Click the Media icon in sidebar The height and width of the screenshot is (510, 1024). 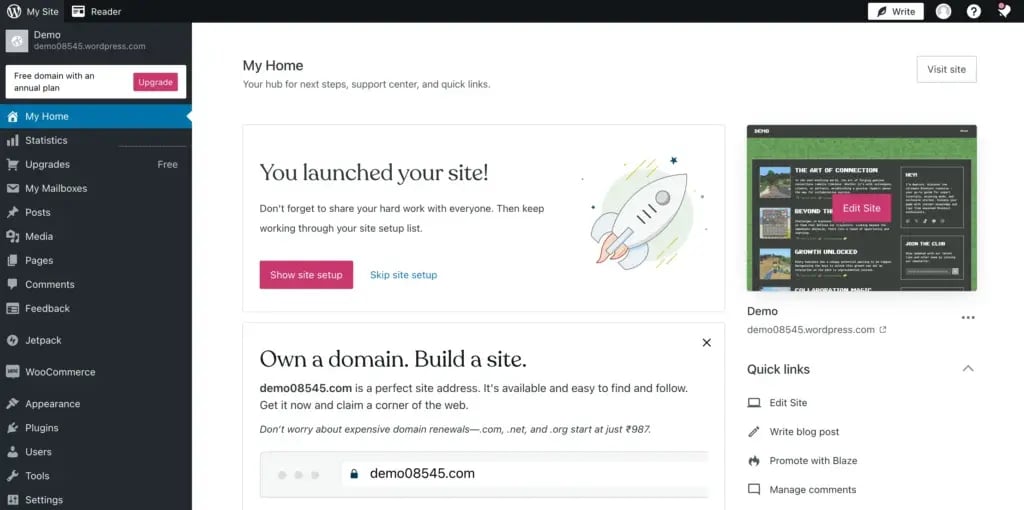[13, 237]
